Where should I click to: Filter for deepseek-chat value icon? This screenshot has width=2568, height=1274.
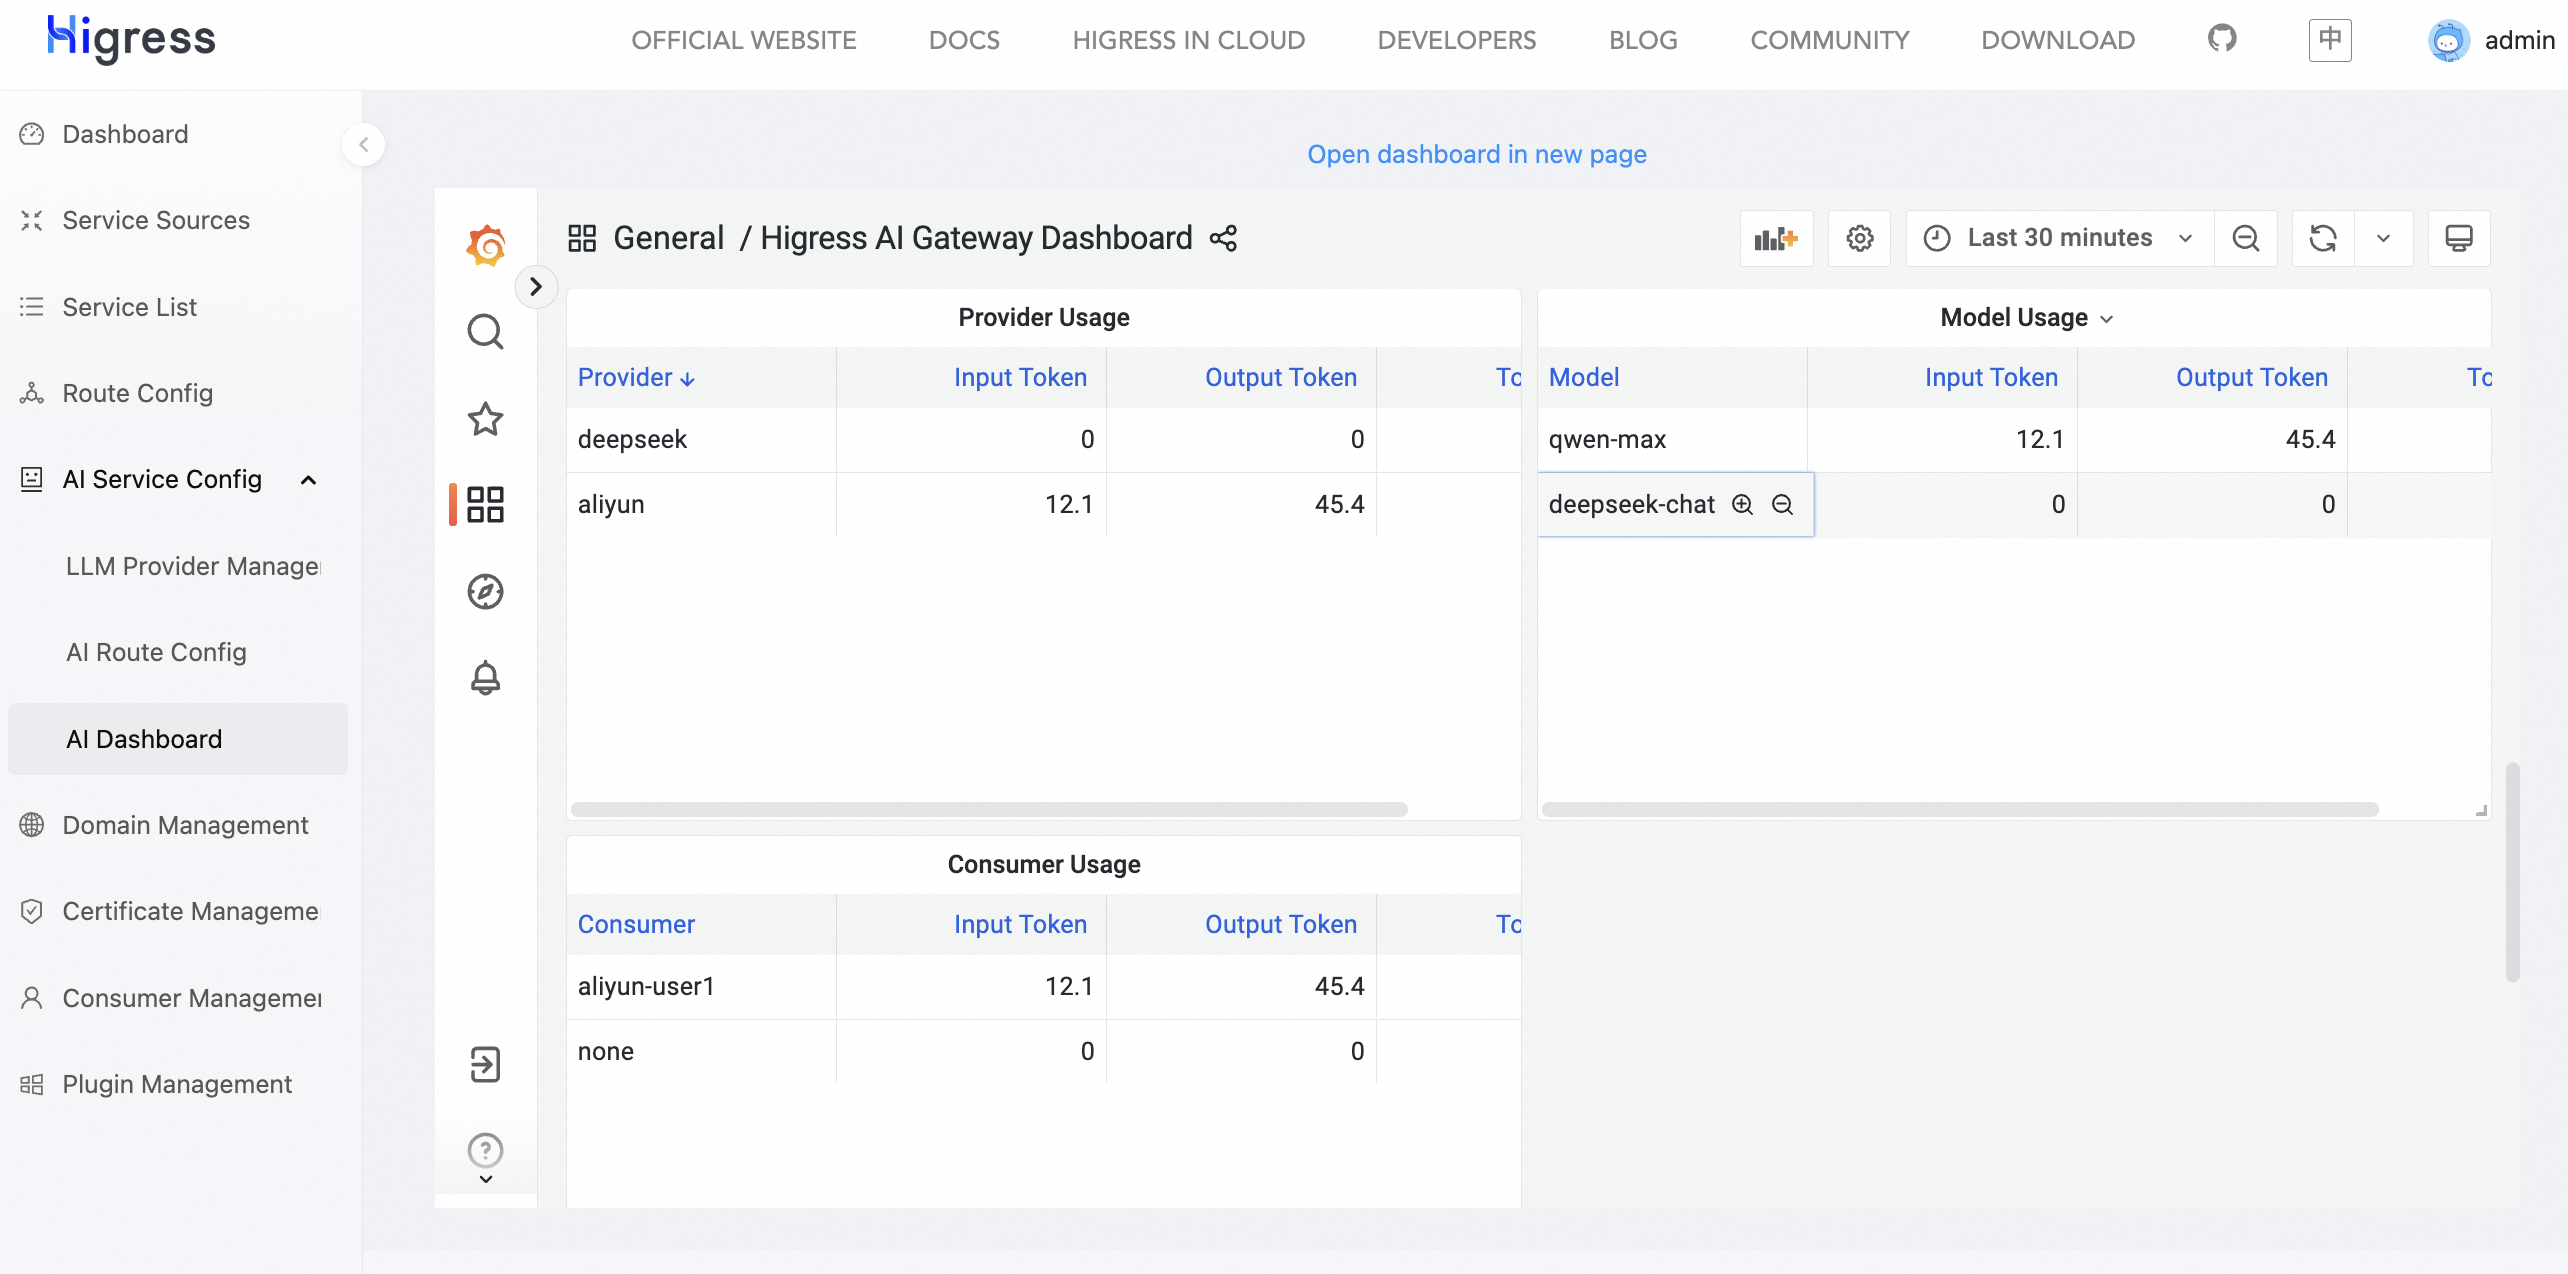[x=1743, y=504]
